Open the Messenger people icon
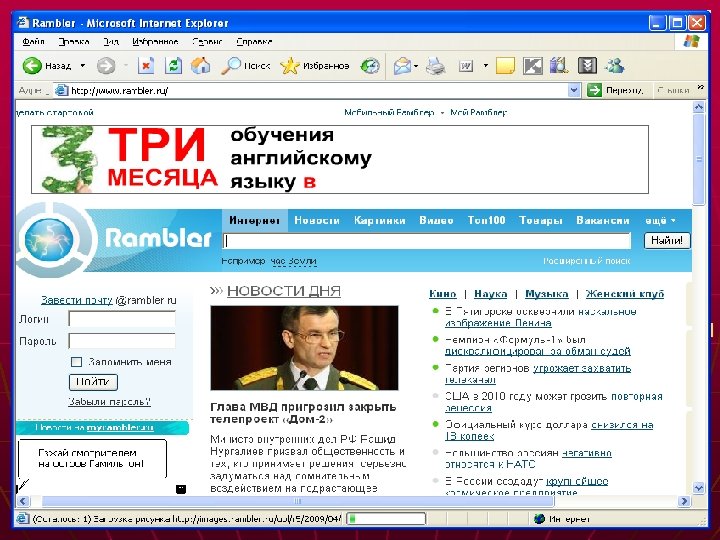 point(614,66)
